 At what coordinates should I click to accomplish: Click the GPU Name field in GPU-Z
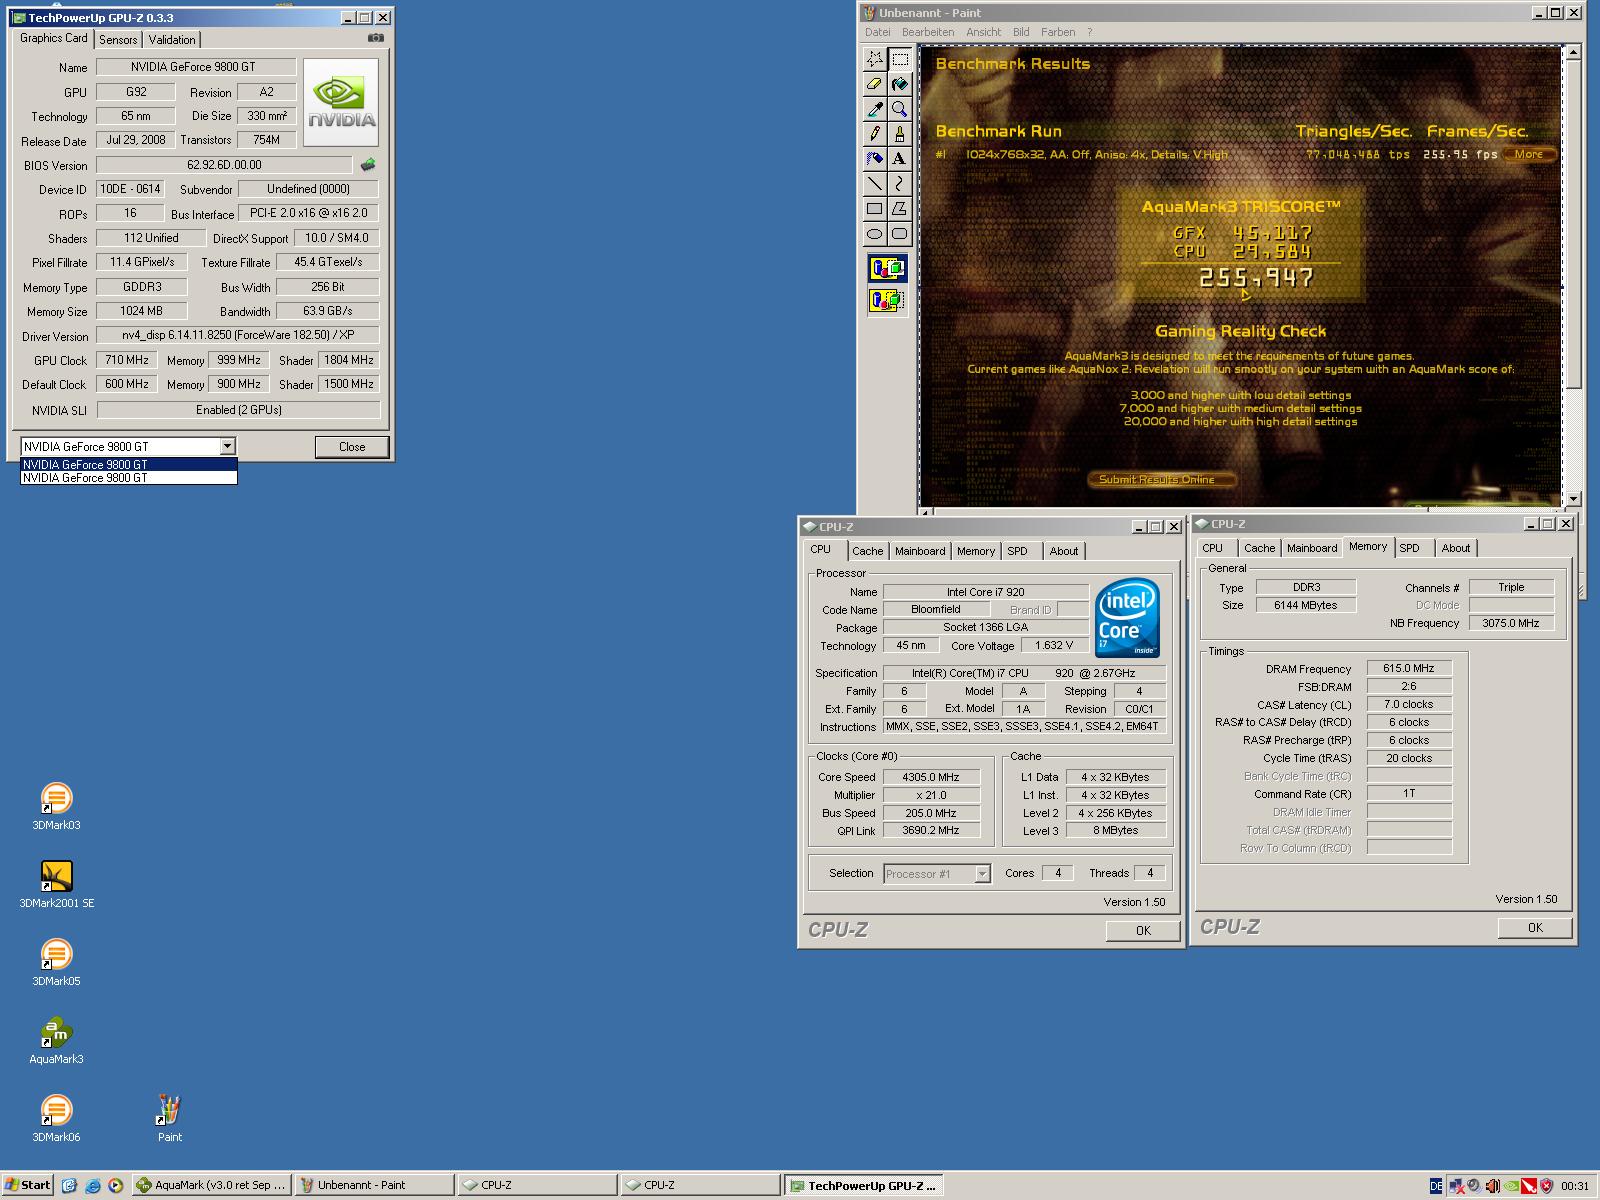pos(196,67)
